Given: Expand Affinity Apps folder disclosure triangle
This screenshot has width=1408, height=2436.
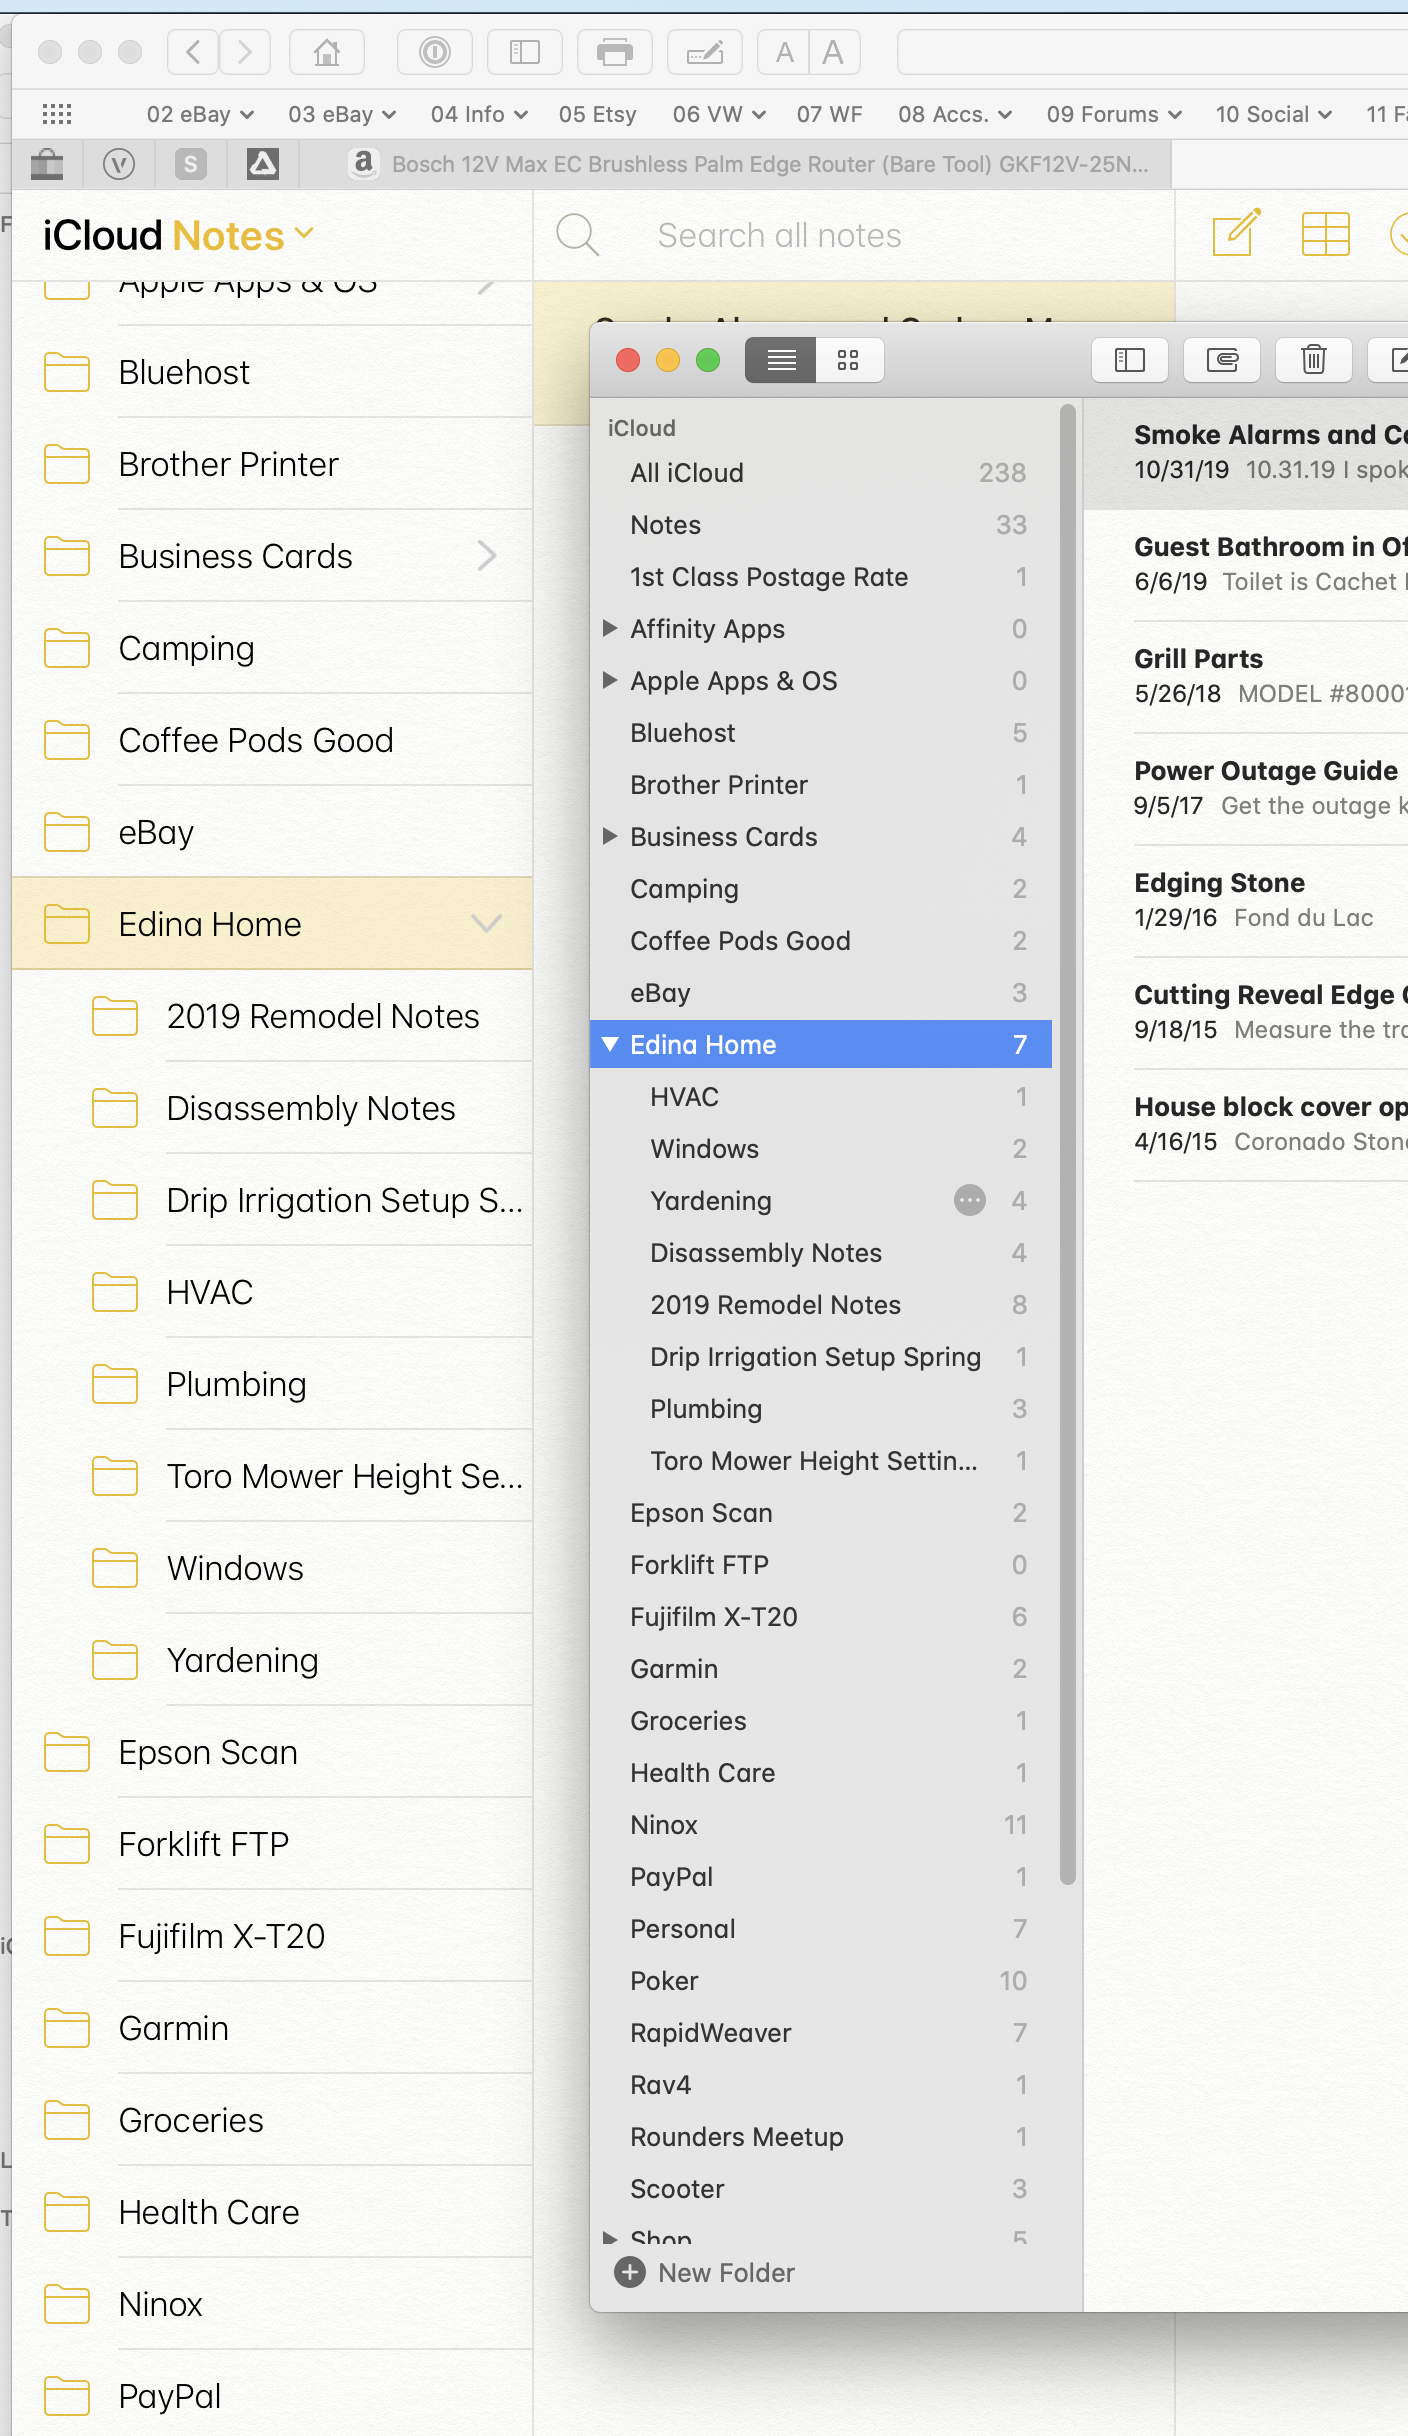Looking at the screenshot, I should pyautogui.click(x=610, y=628).
